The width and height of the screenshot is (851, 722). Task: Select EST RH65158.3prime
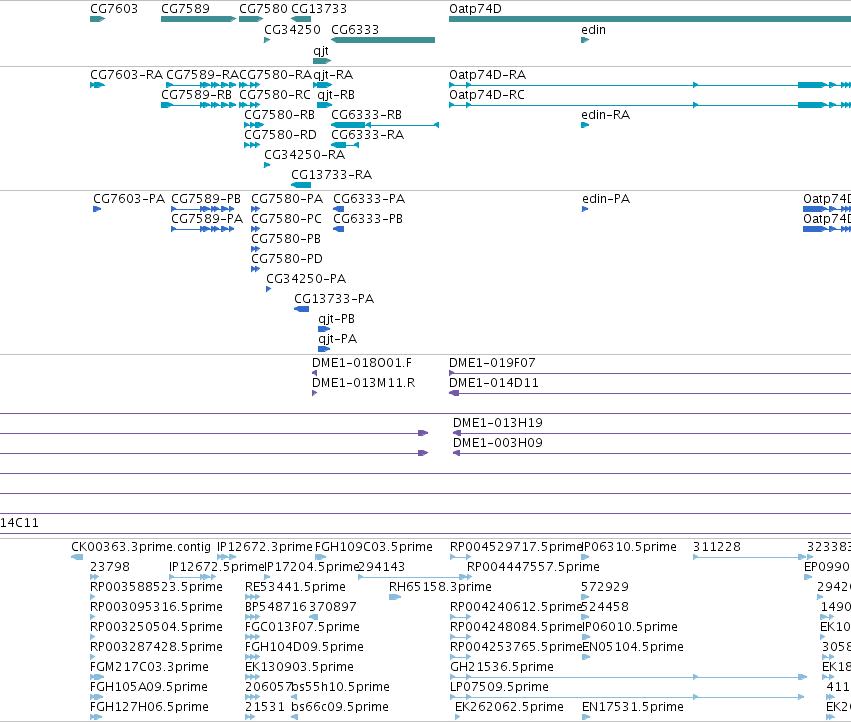click(x=395, y=597)
